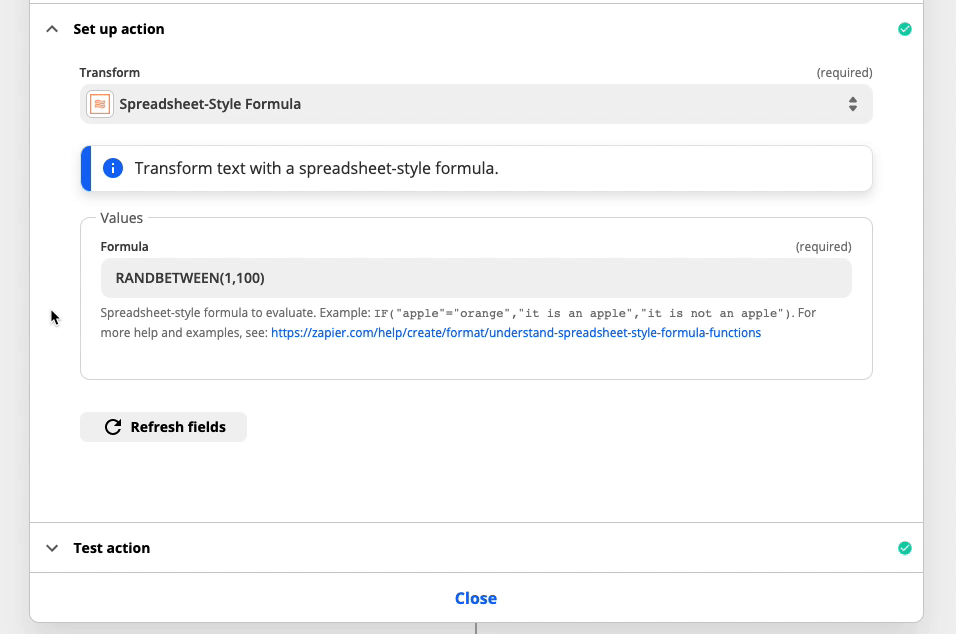Click the blue info icon in banner

coord(113,168)
